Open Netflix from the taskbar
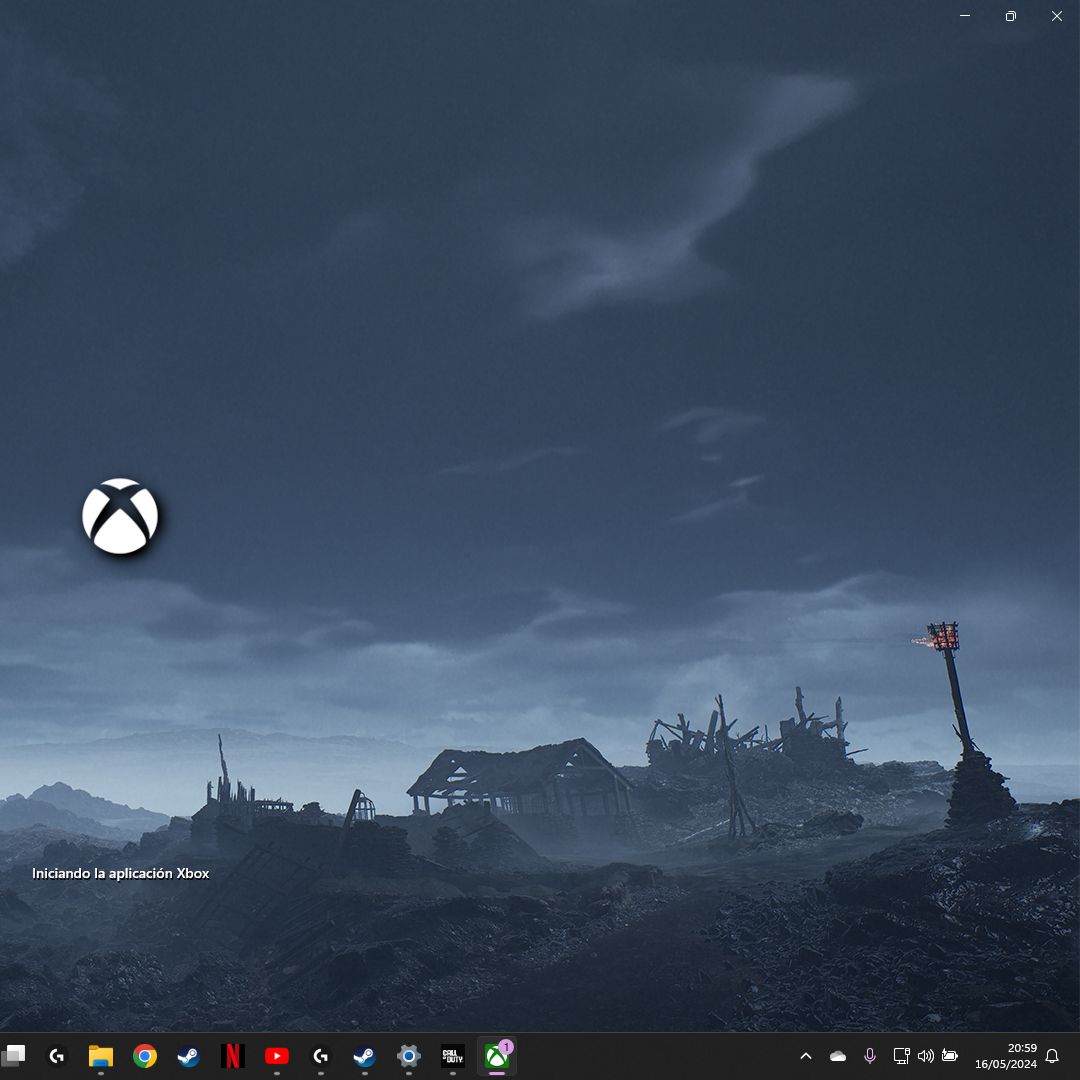 click(233, 1055)
